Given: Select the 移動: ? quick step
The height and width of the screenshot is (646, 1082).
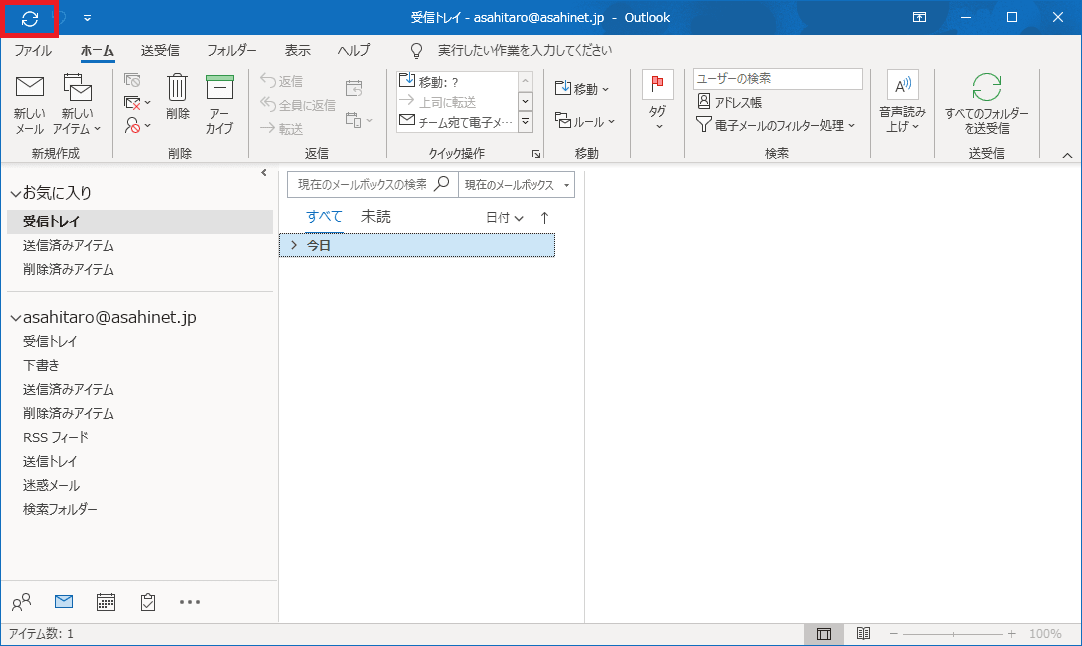Looking at the screenshot, I should (457, 81).
